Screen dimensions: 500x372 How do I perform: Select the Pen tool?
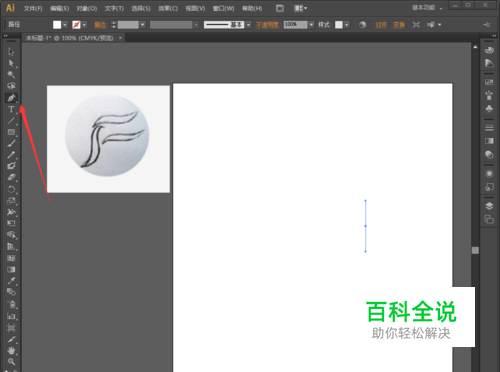pyautogui.click(x=11, y=98)
